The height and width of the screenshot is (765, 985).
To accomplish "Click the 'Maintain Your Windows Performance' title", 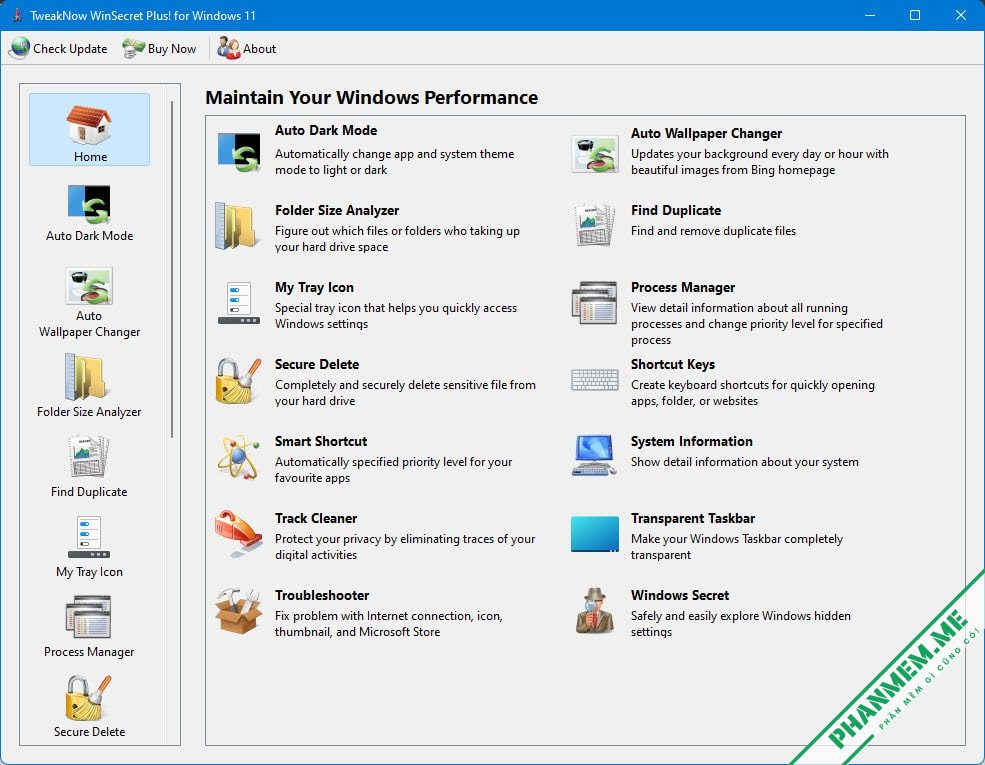I will [x=371, y=97].
